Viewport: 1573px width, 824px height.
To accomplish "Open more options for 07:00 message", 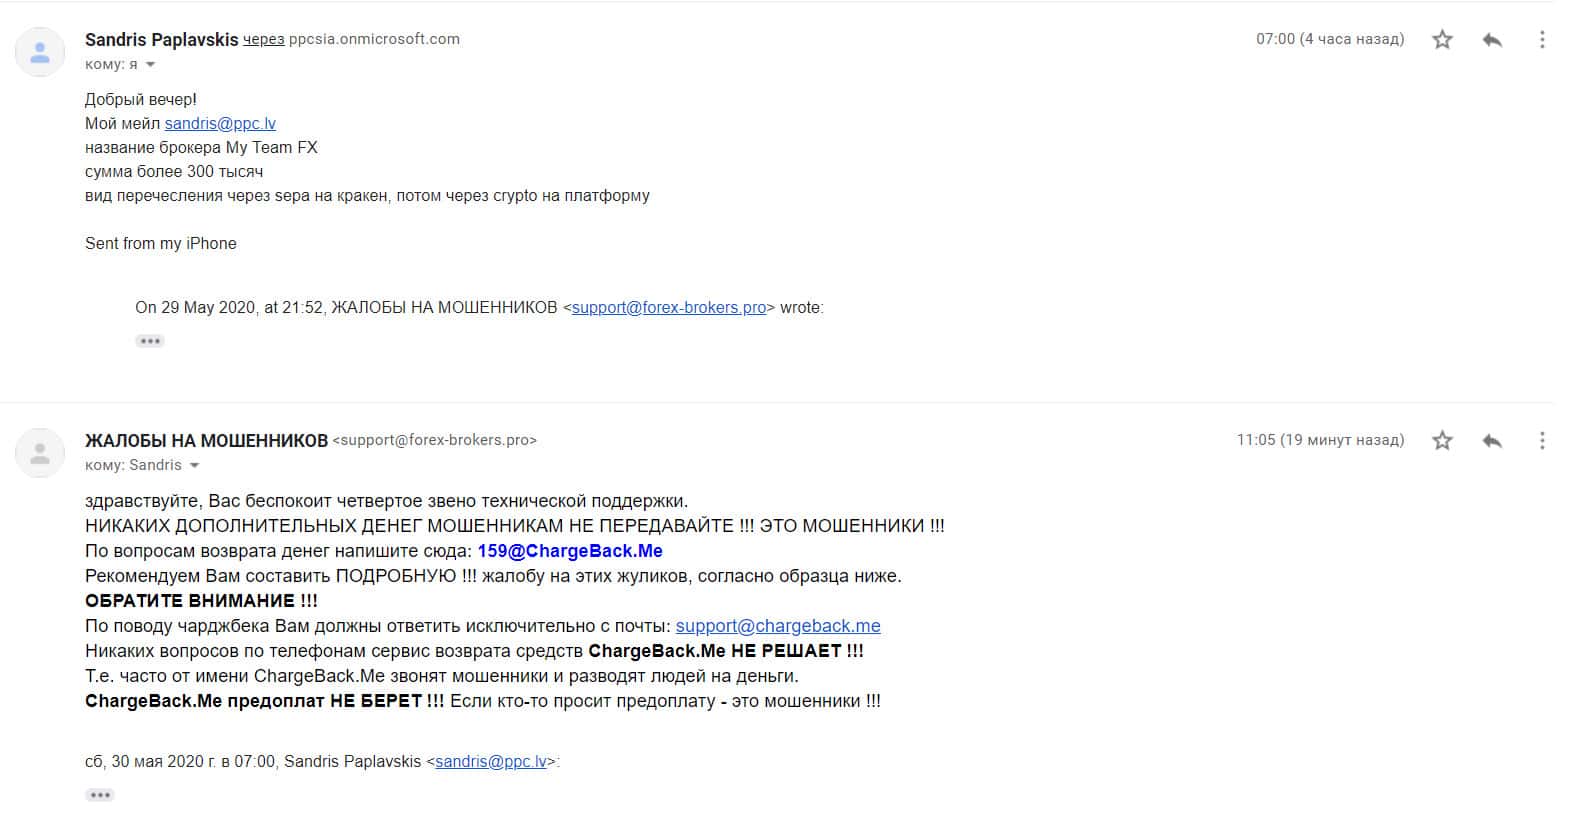I will [x=1542, y=40].
